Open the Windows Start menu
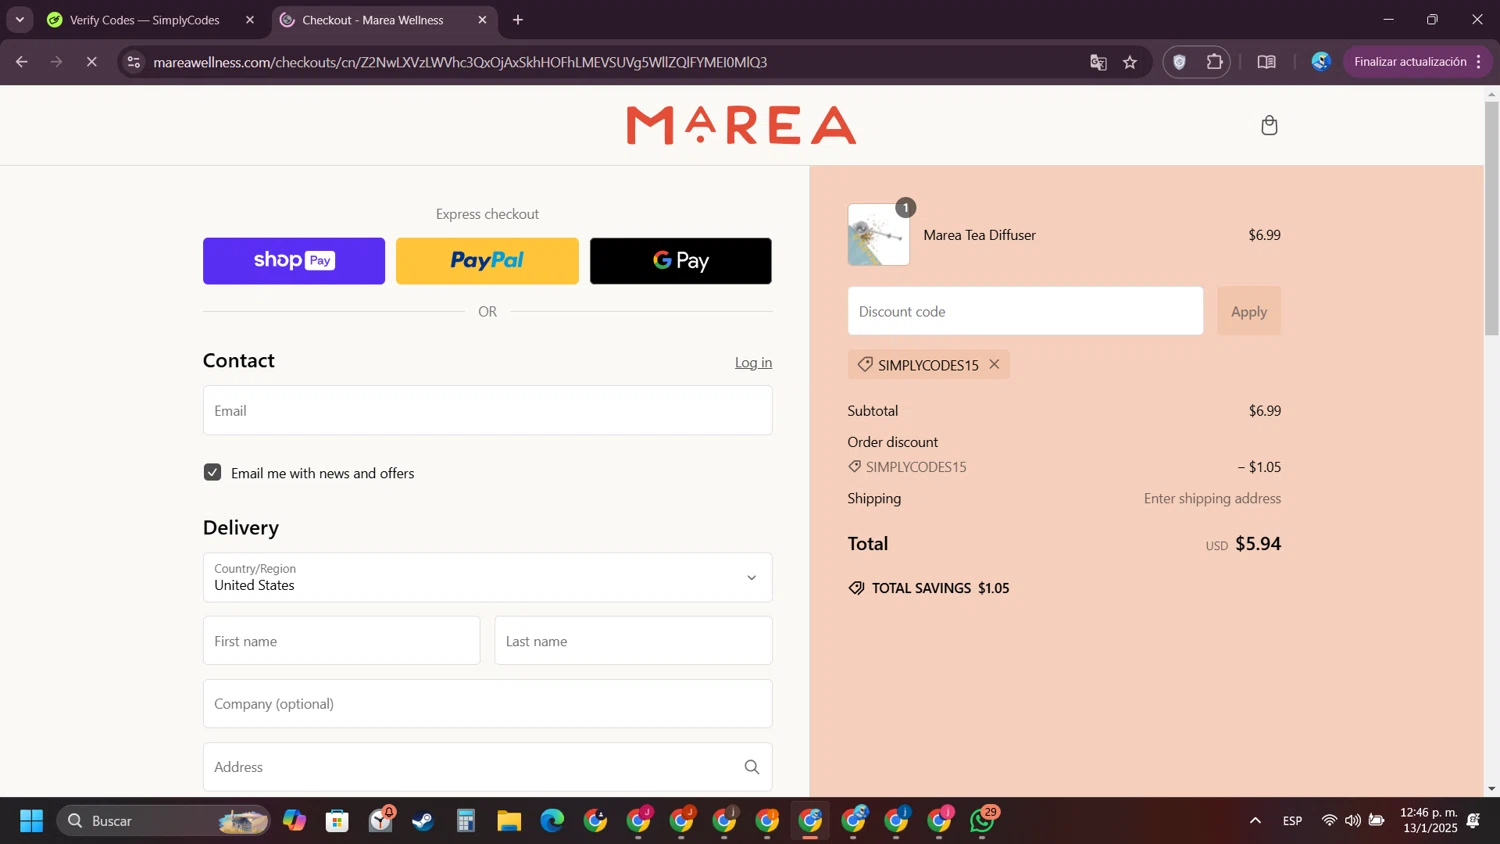 coord(31,821)
